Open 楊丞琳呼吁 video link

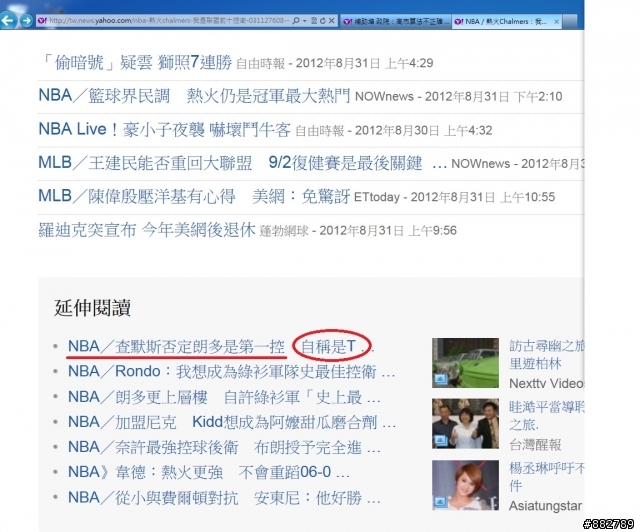pos(547,477)
